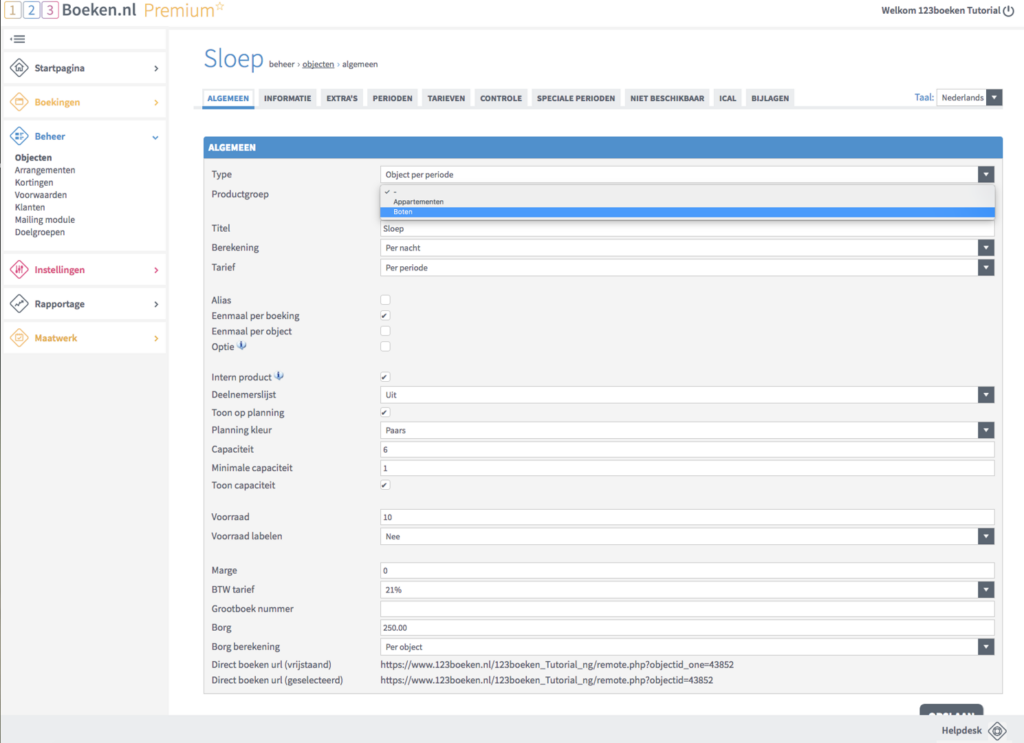
Task: Expand the Rapportage menu chevron
Action: point(156,304)
